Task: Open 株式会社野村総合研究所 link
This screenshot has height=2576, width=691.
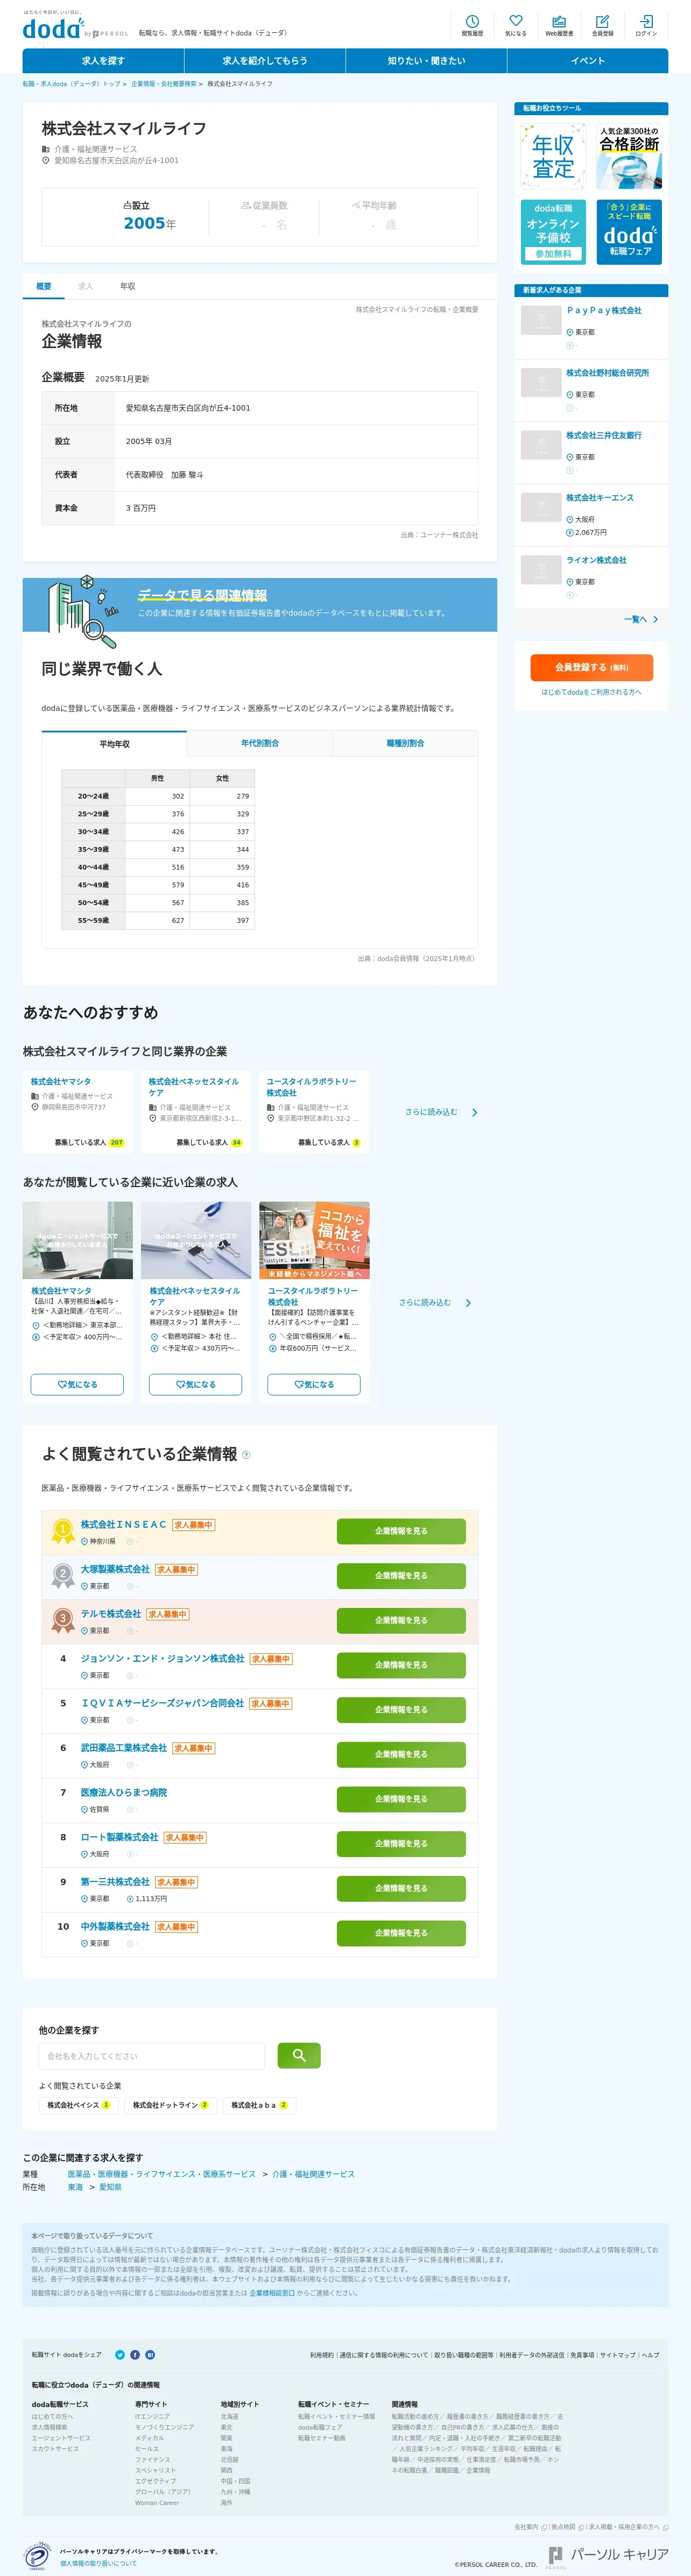Action: tap(607, 373)
